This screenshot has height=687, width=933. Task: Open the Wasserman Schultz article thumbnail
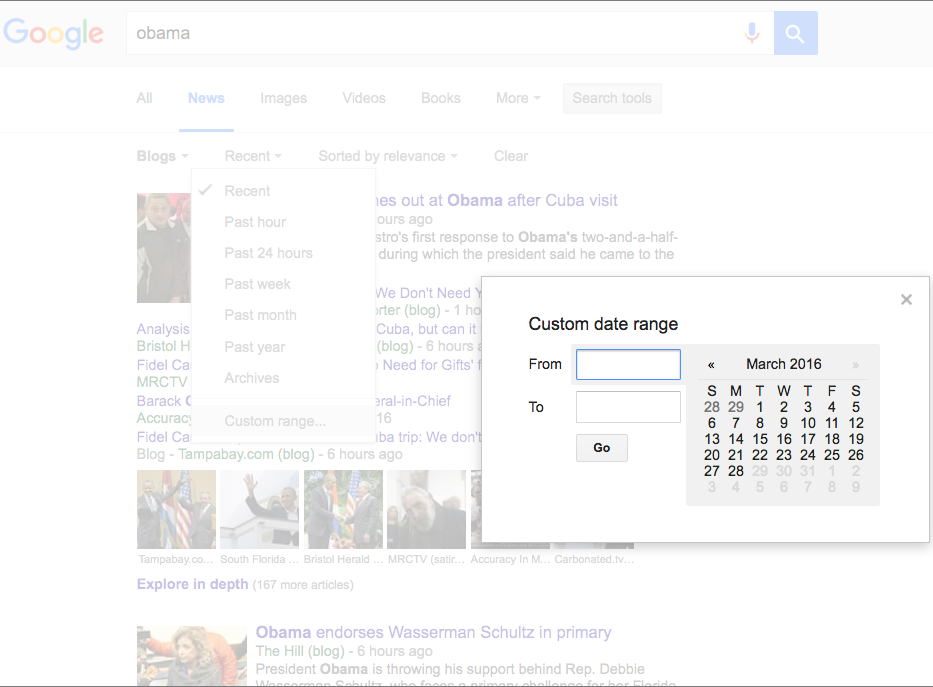click(192, 655)
